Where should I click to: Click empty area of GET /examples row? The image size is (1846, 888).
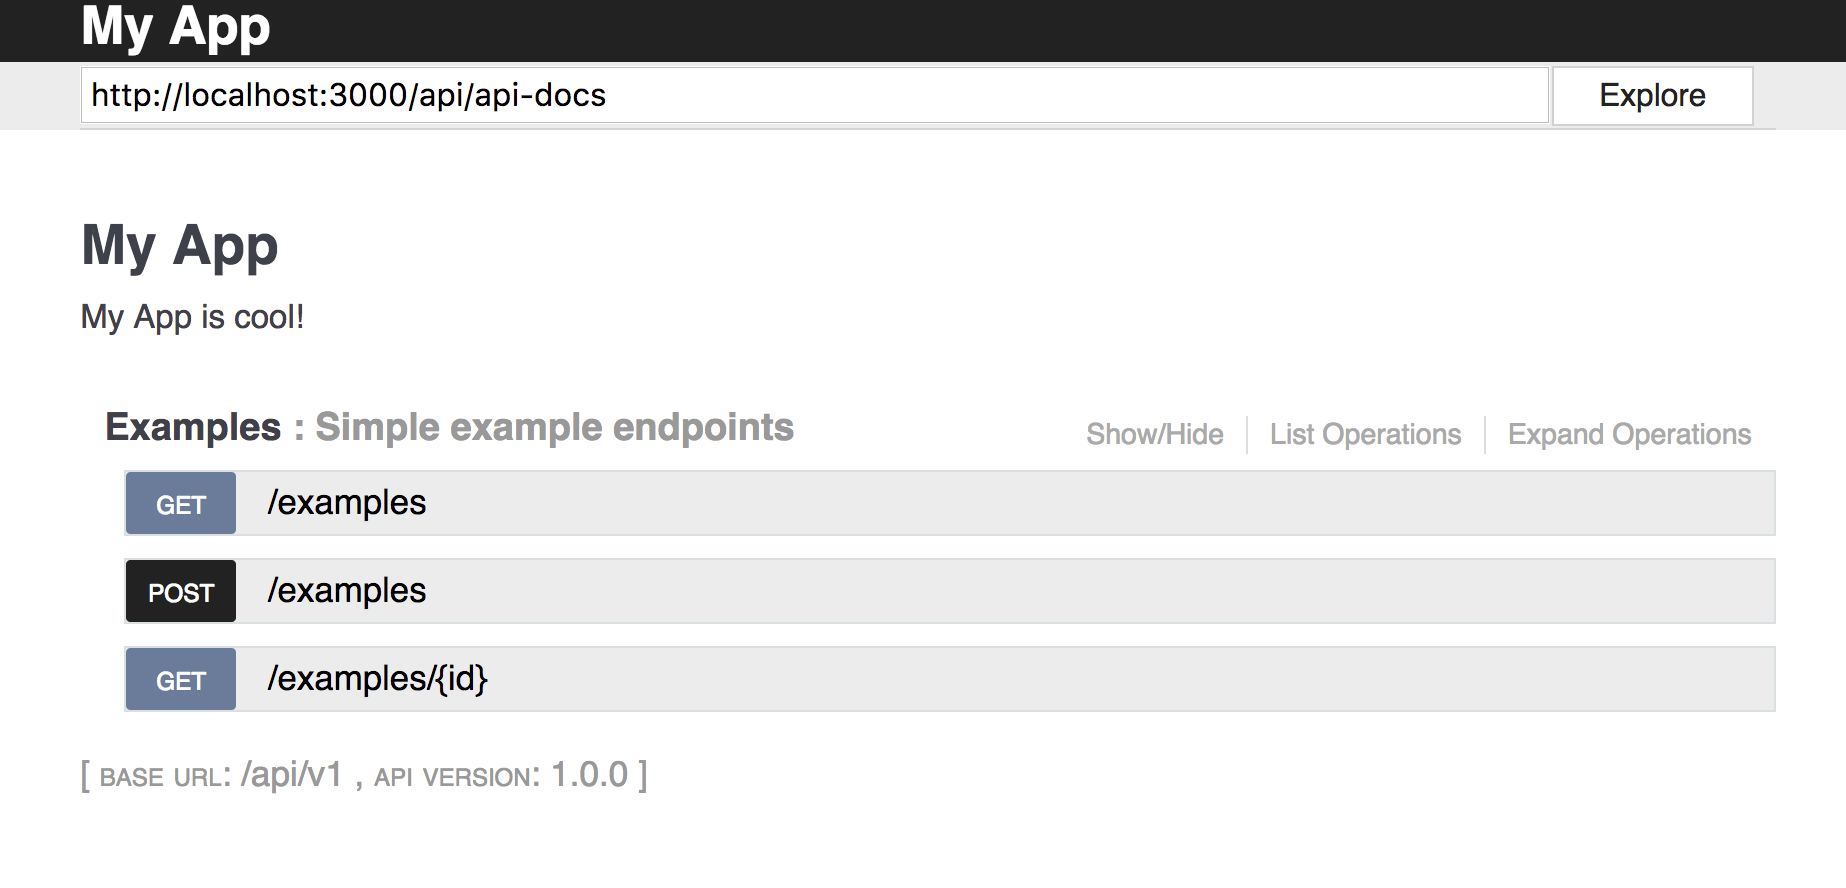(x=1100, y=503)
